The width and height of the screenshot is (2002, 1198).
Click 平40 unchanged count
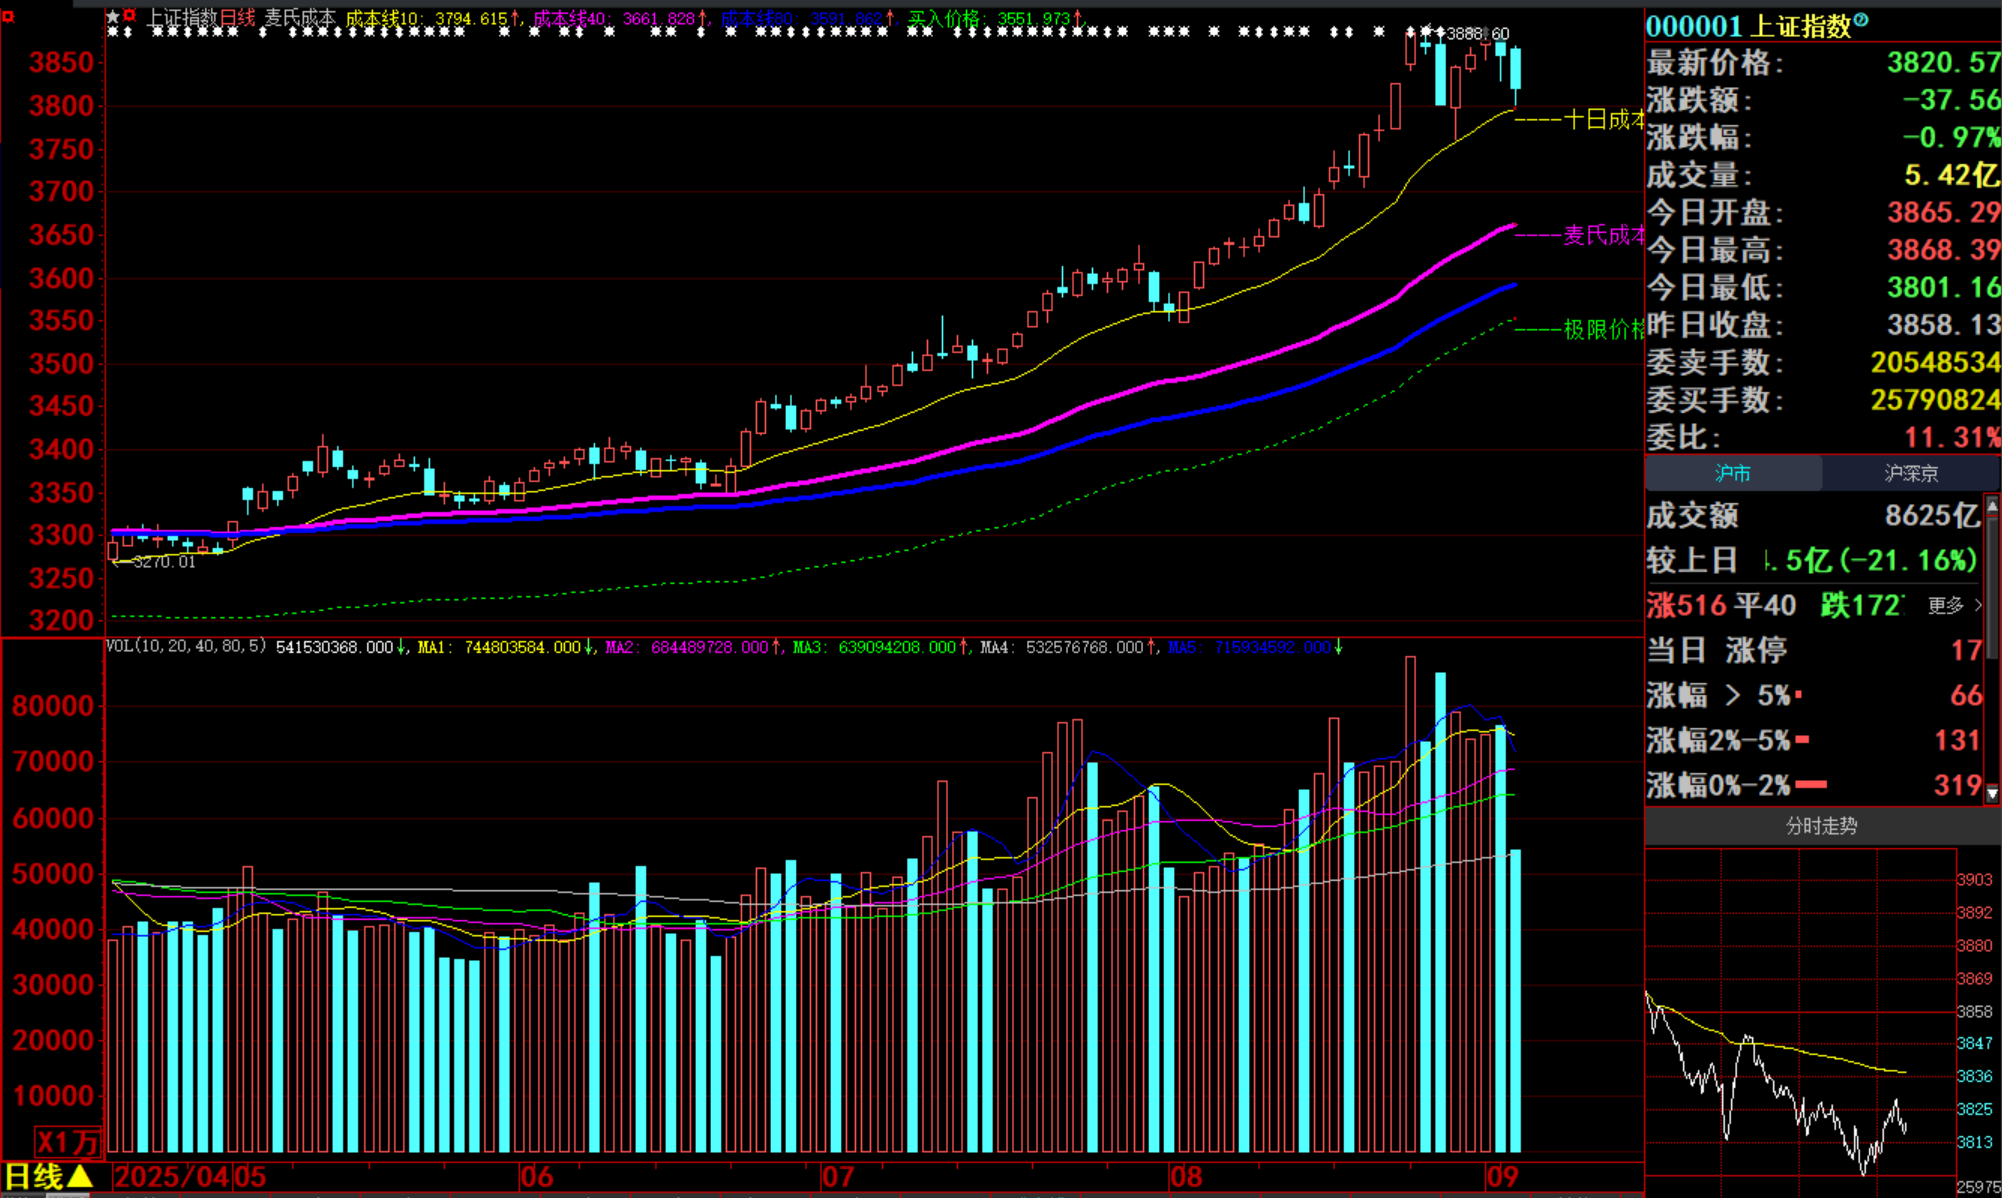1765,605
